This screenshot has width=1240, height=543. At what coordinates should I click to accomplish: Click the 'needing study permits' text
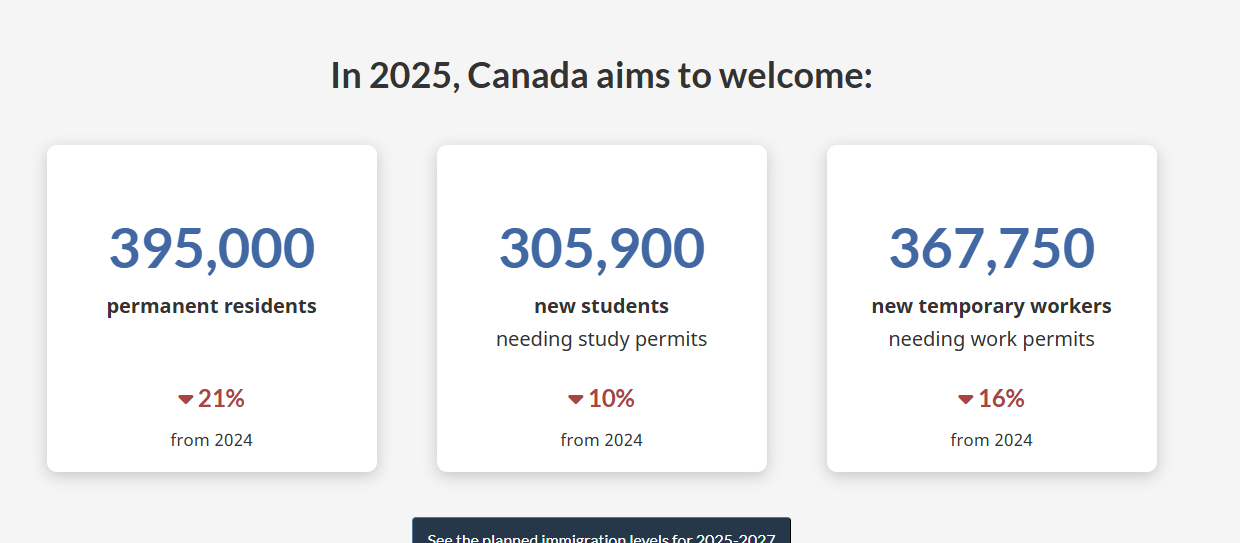(x=602, y=339)
